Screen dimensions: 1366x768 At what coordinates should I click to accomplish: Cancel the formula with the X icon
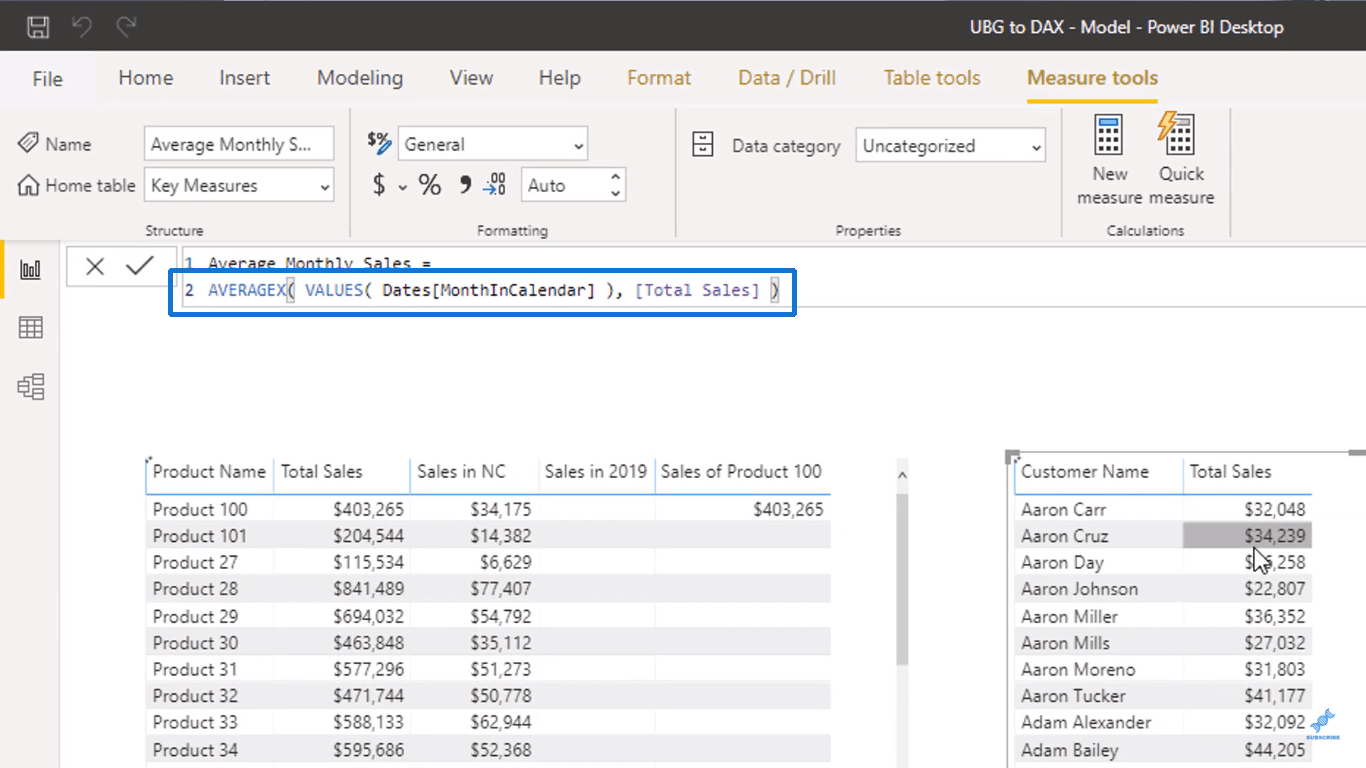95,266
